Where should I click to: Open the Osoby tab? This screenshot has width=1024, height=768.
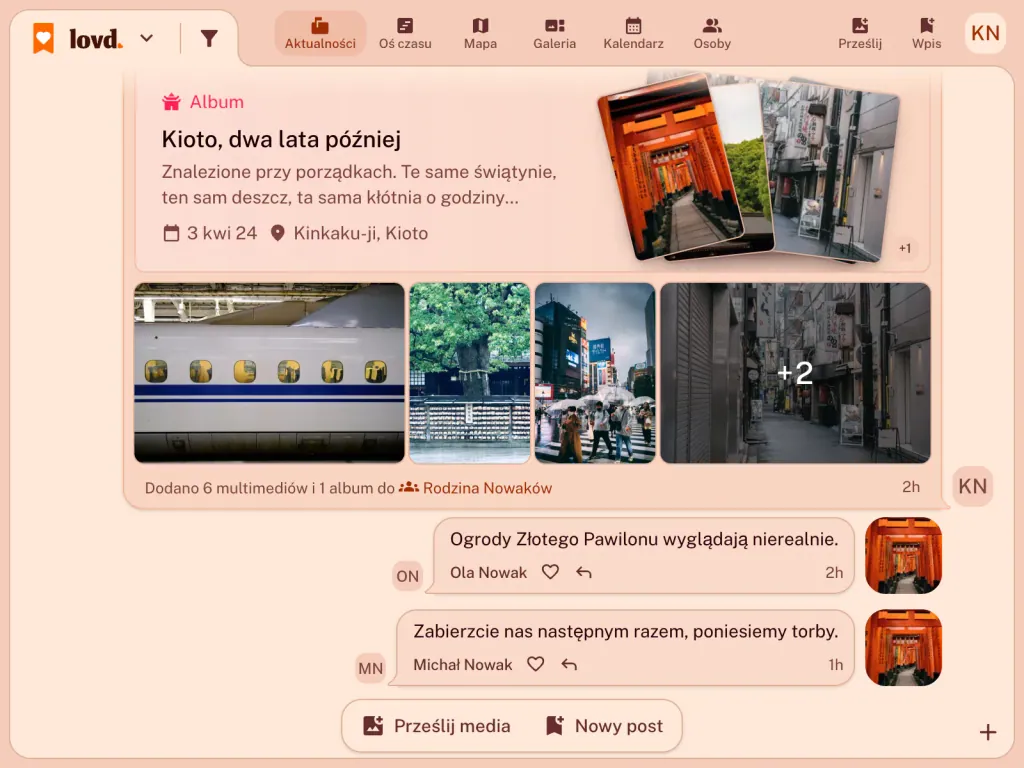click(712, 33)
